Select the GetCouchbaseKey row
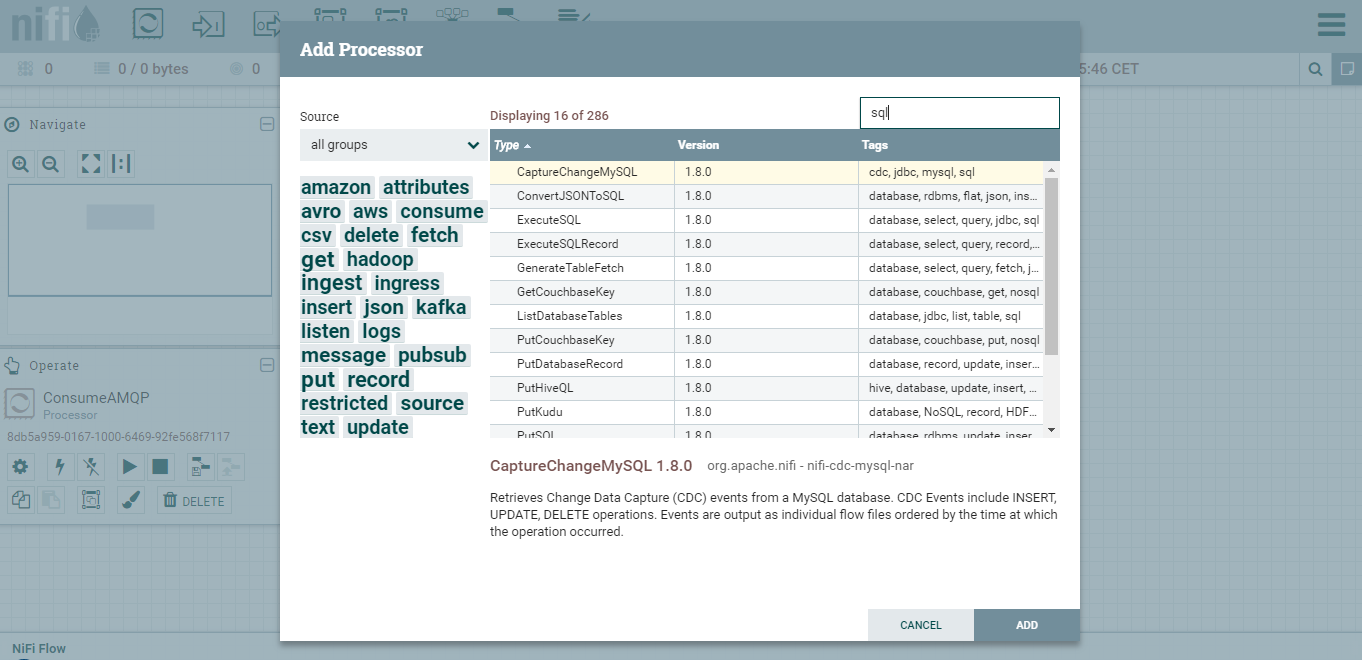The width and height of the screenshot is (1362, 660). tap(767, 292)
